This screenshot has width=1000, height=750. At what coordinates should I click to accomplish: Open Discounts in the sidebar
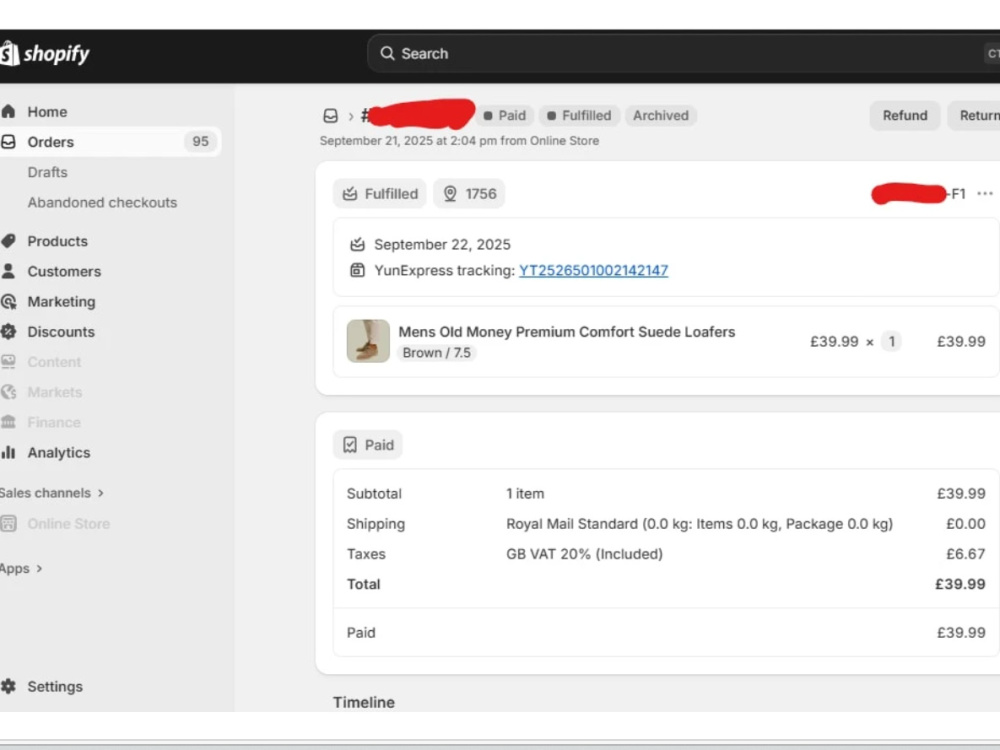coord(61,332)
